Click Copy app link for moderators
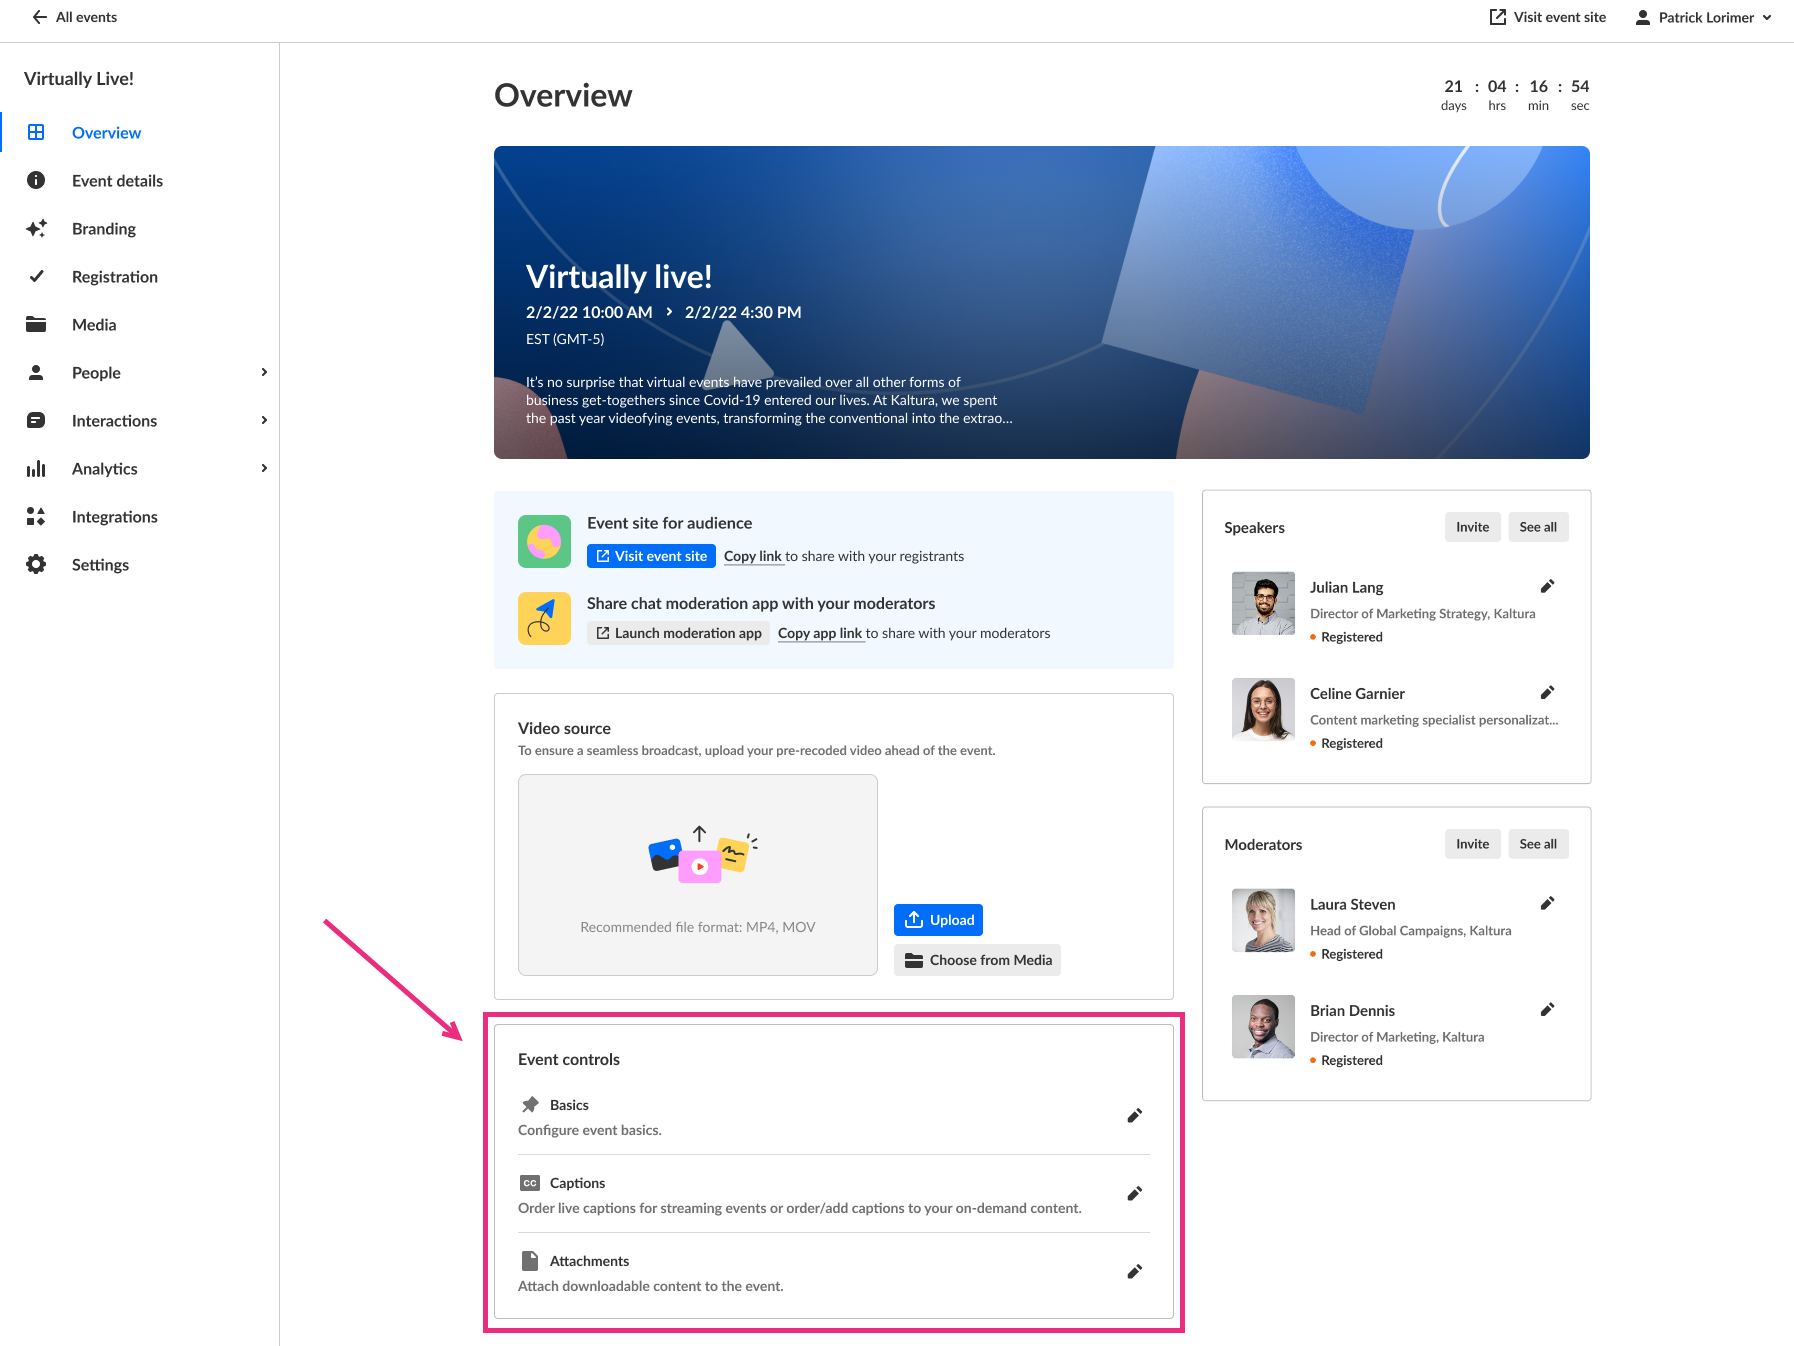1794x1346 pixels. click(820, 633)
